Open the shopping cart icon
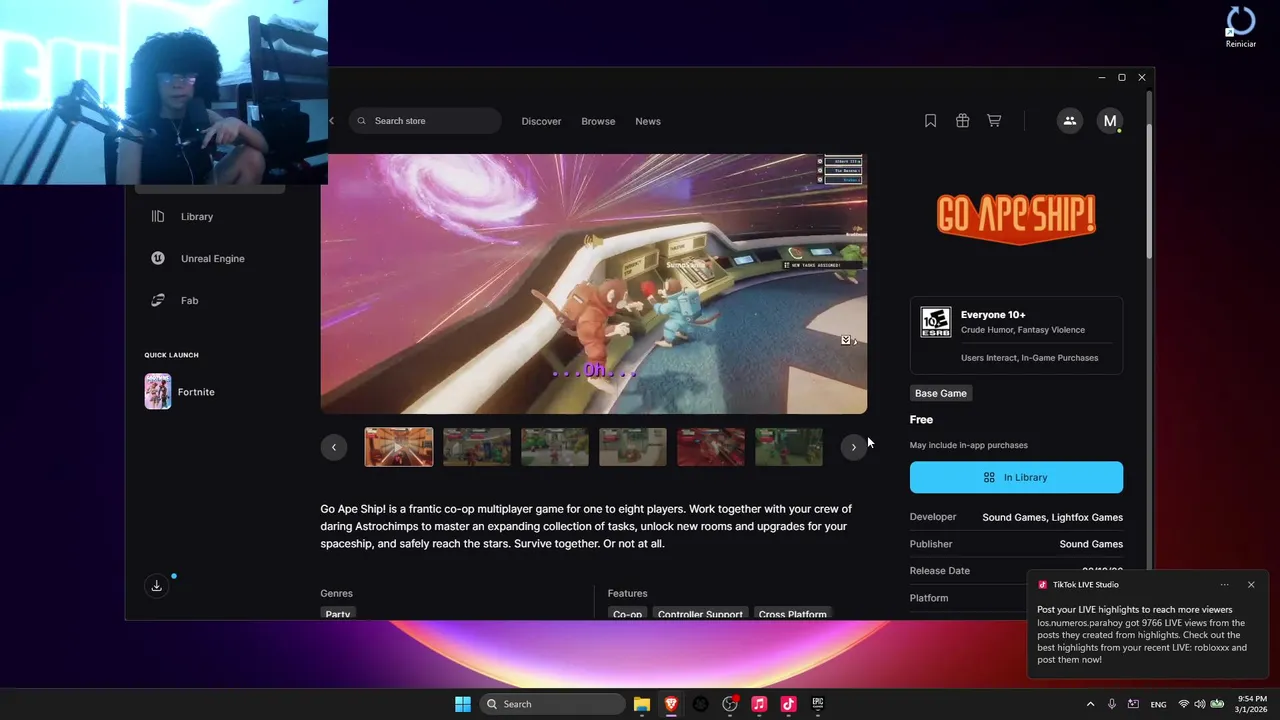The height and width of the screenshot is (720, 1280). click(994, 121)
